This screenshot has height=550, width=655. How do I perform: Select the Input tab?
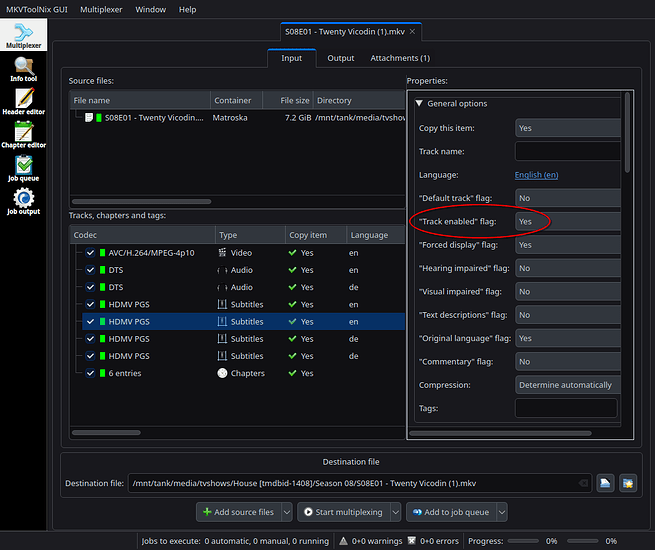pyautogui.click(x=292, y=58)
